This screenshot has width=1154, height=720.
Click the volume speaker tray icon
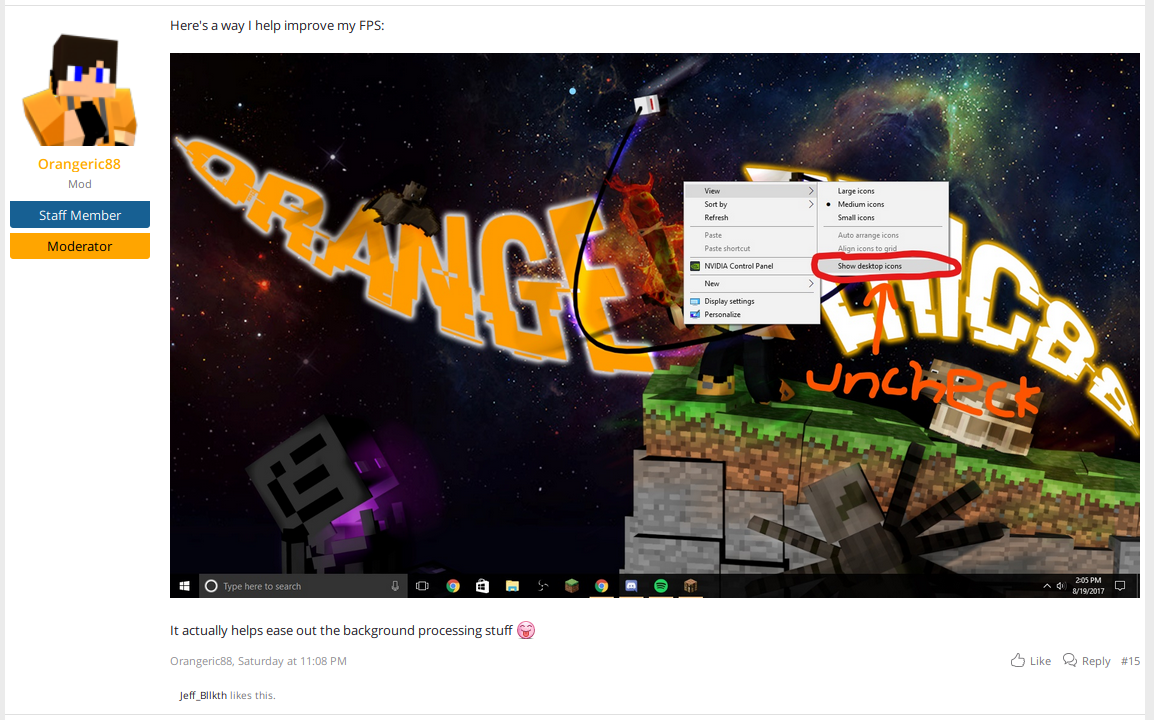point(1061,586)
